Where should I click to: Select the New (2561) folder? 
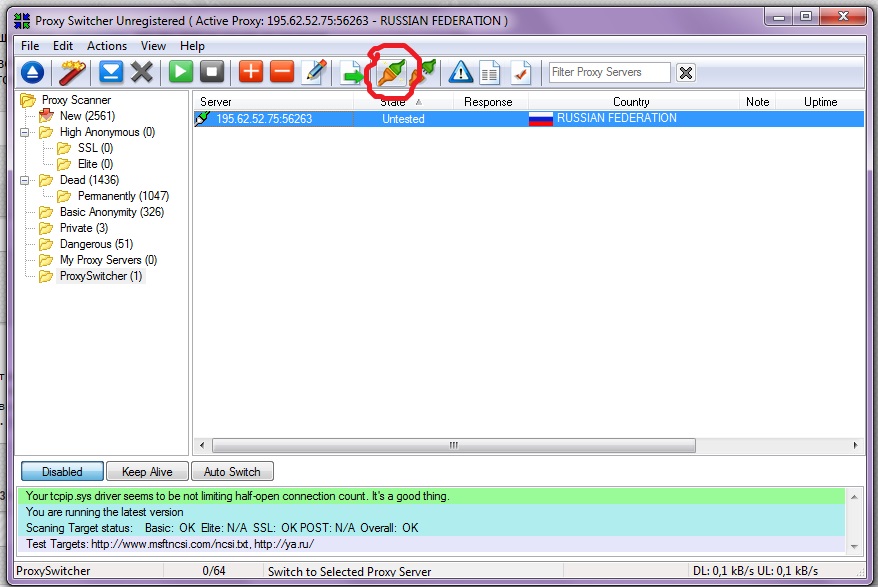point(87,116)
